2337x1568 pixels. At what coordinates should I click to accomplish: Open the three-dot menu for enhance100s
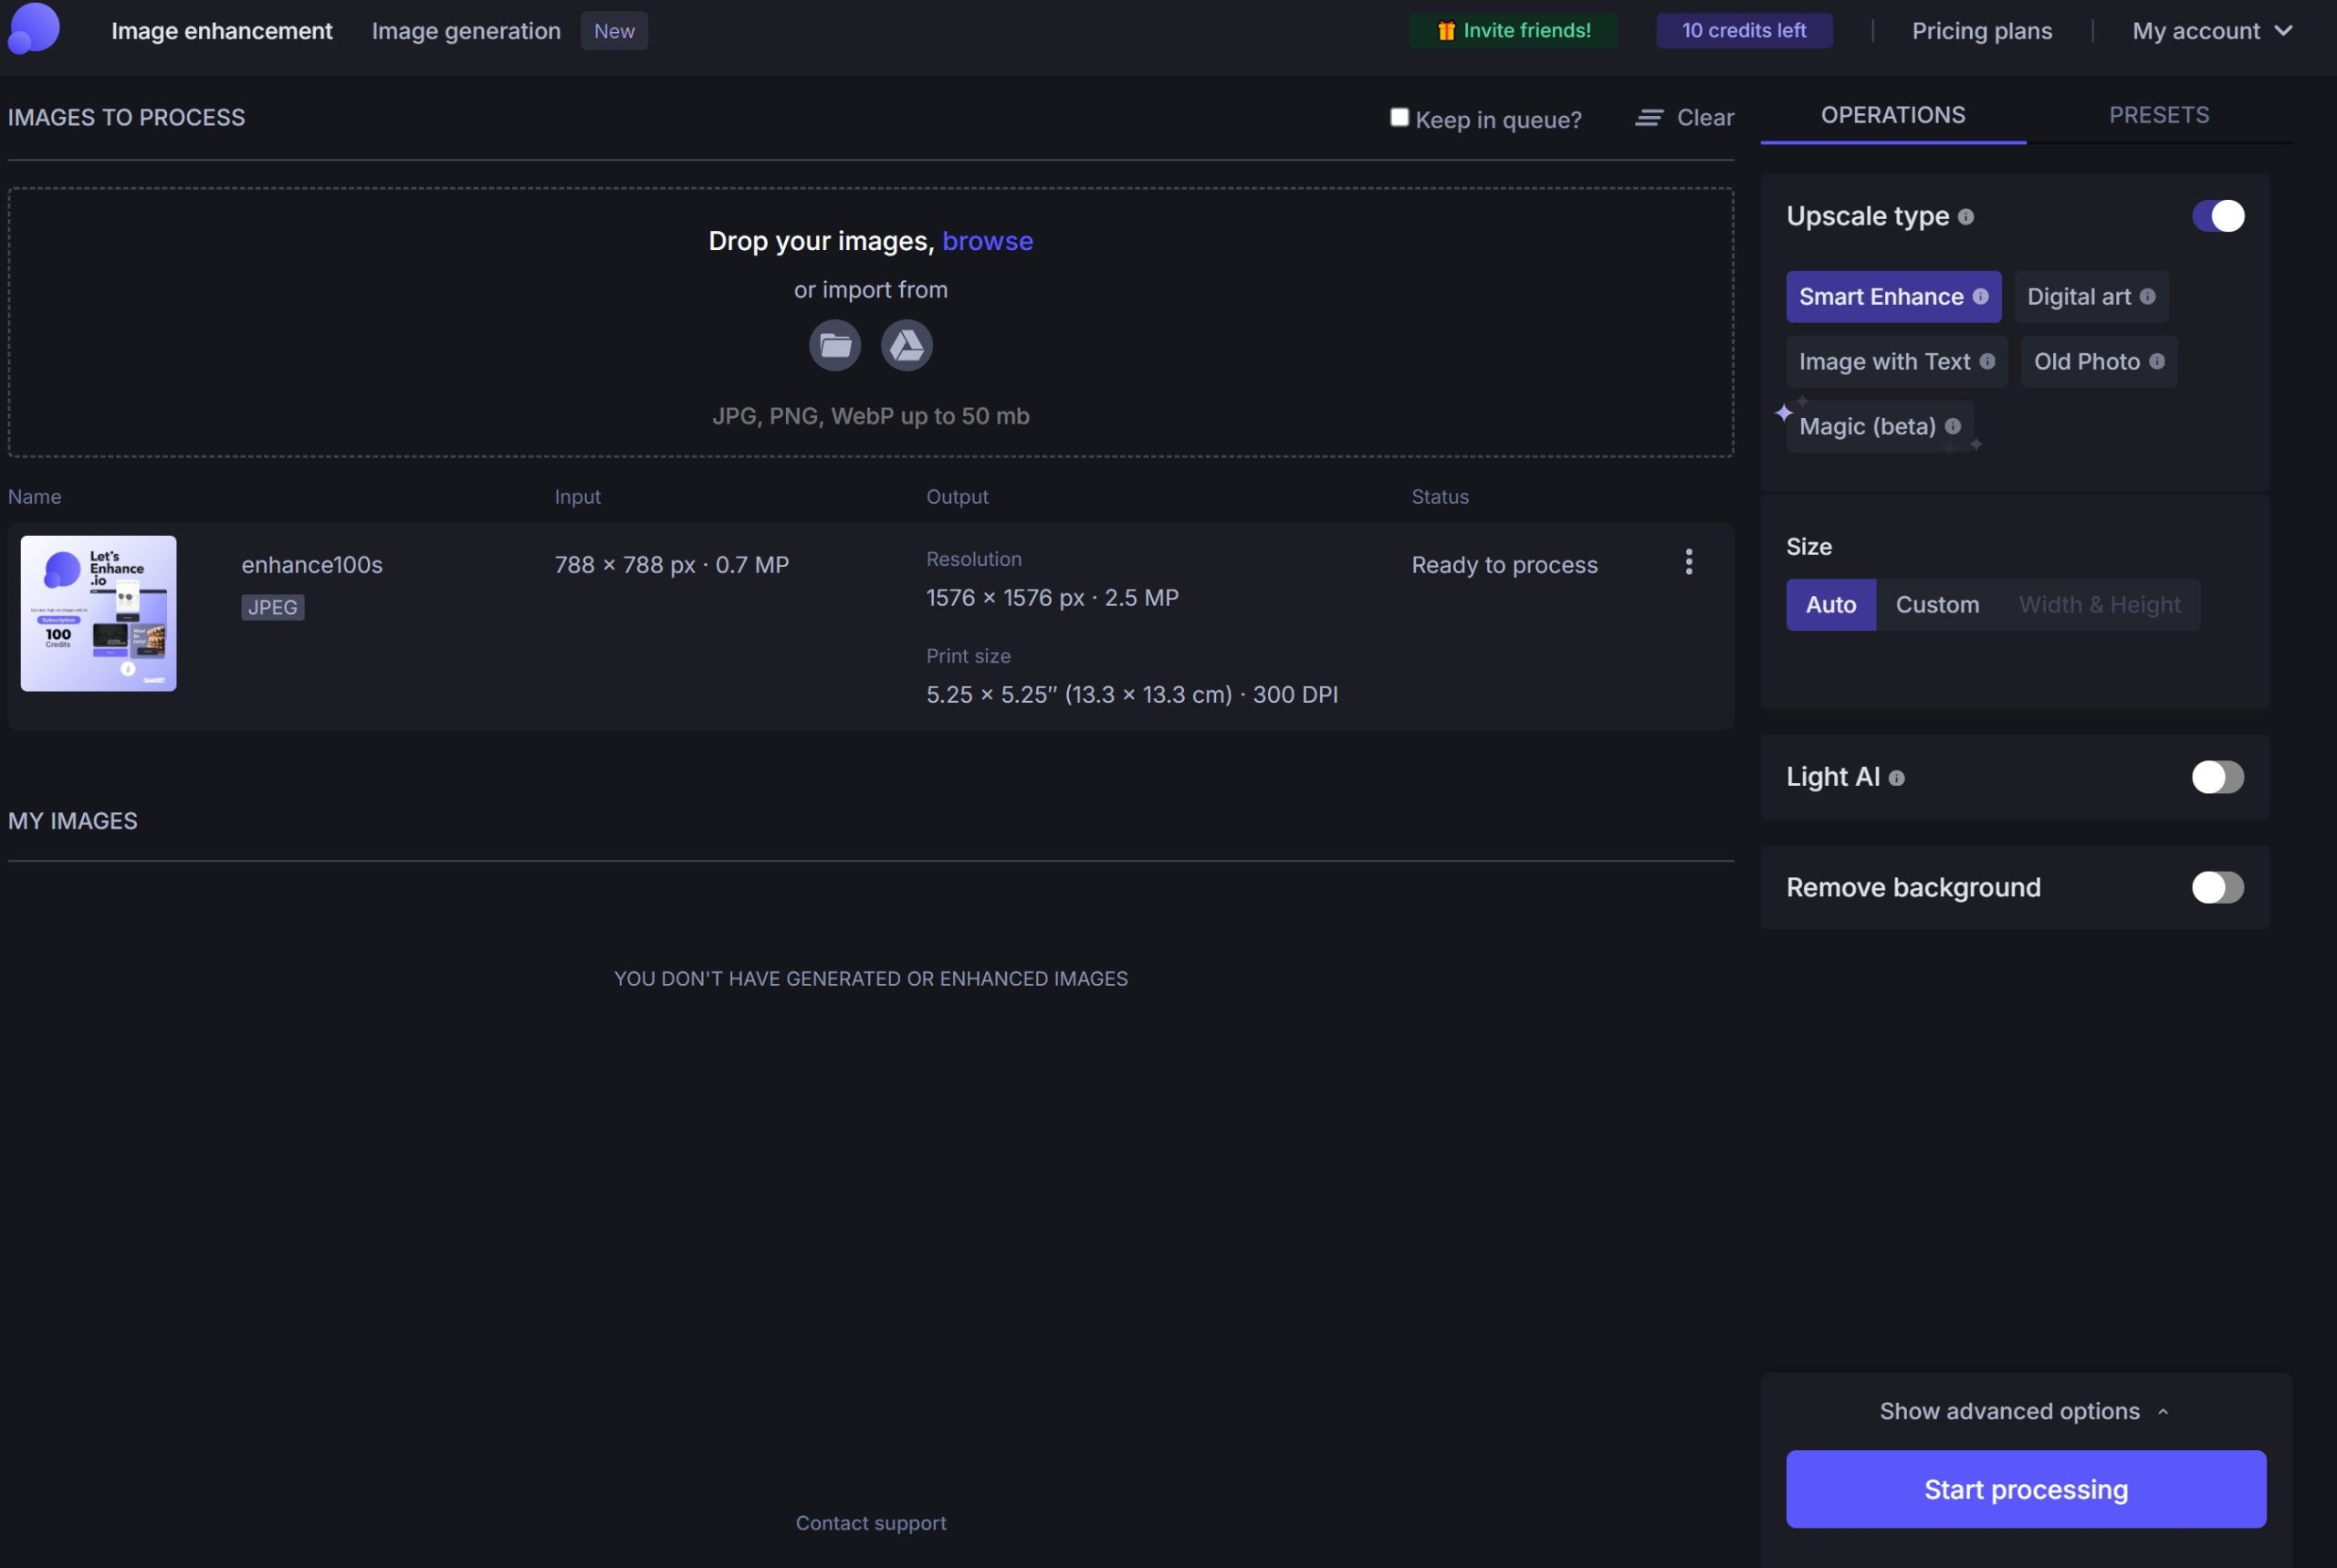1688,562
